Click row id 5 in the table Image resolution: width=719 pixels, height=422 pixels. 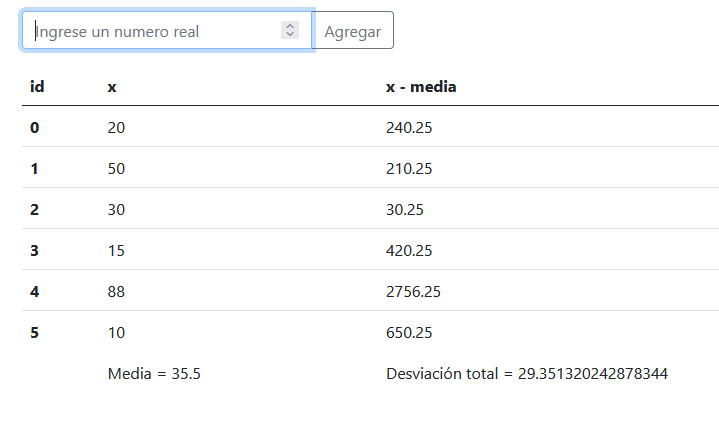pyautogui.click(x=35, y=333)
